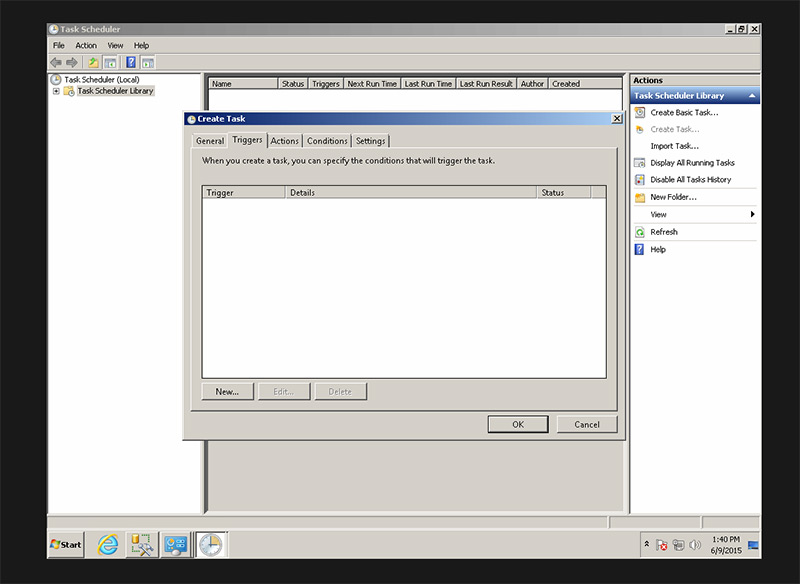Click the Details column header
The image size is (800, 584).
(411, 193)
